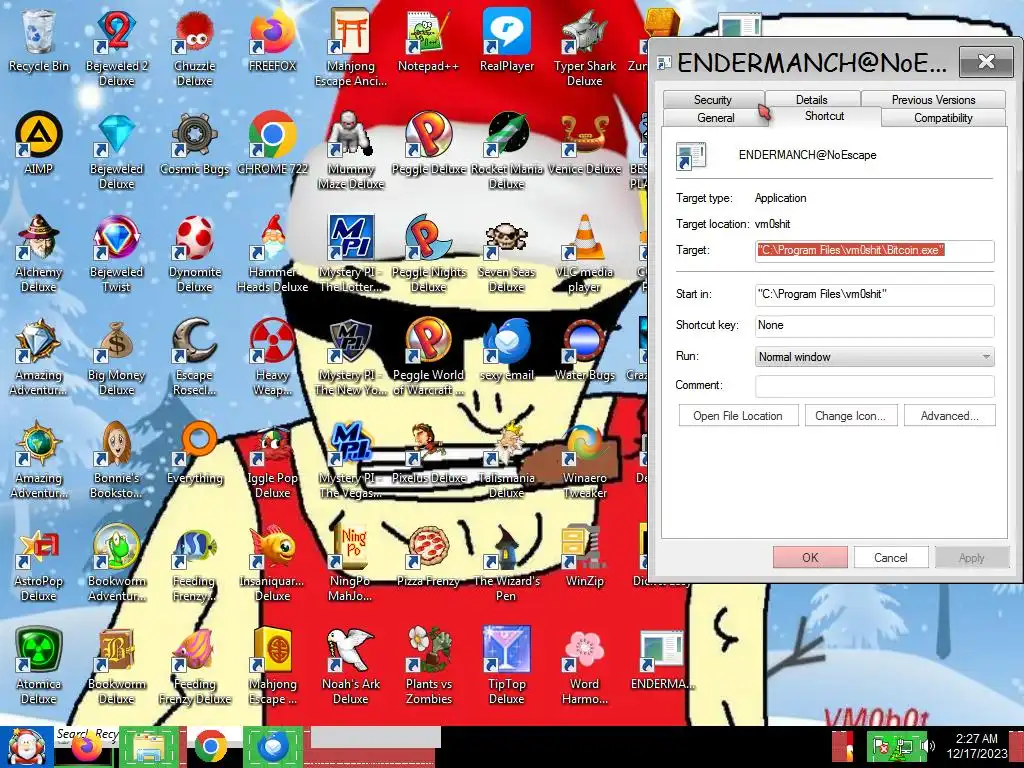1024x768 pixels.
Task: Open the Advanced shortcut options
Action: pyautogui.click(x=950, y=415)
